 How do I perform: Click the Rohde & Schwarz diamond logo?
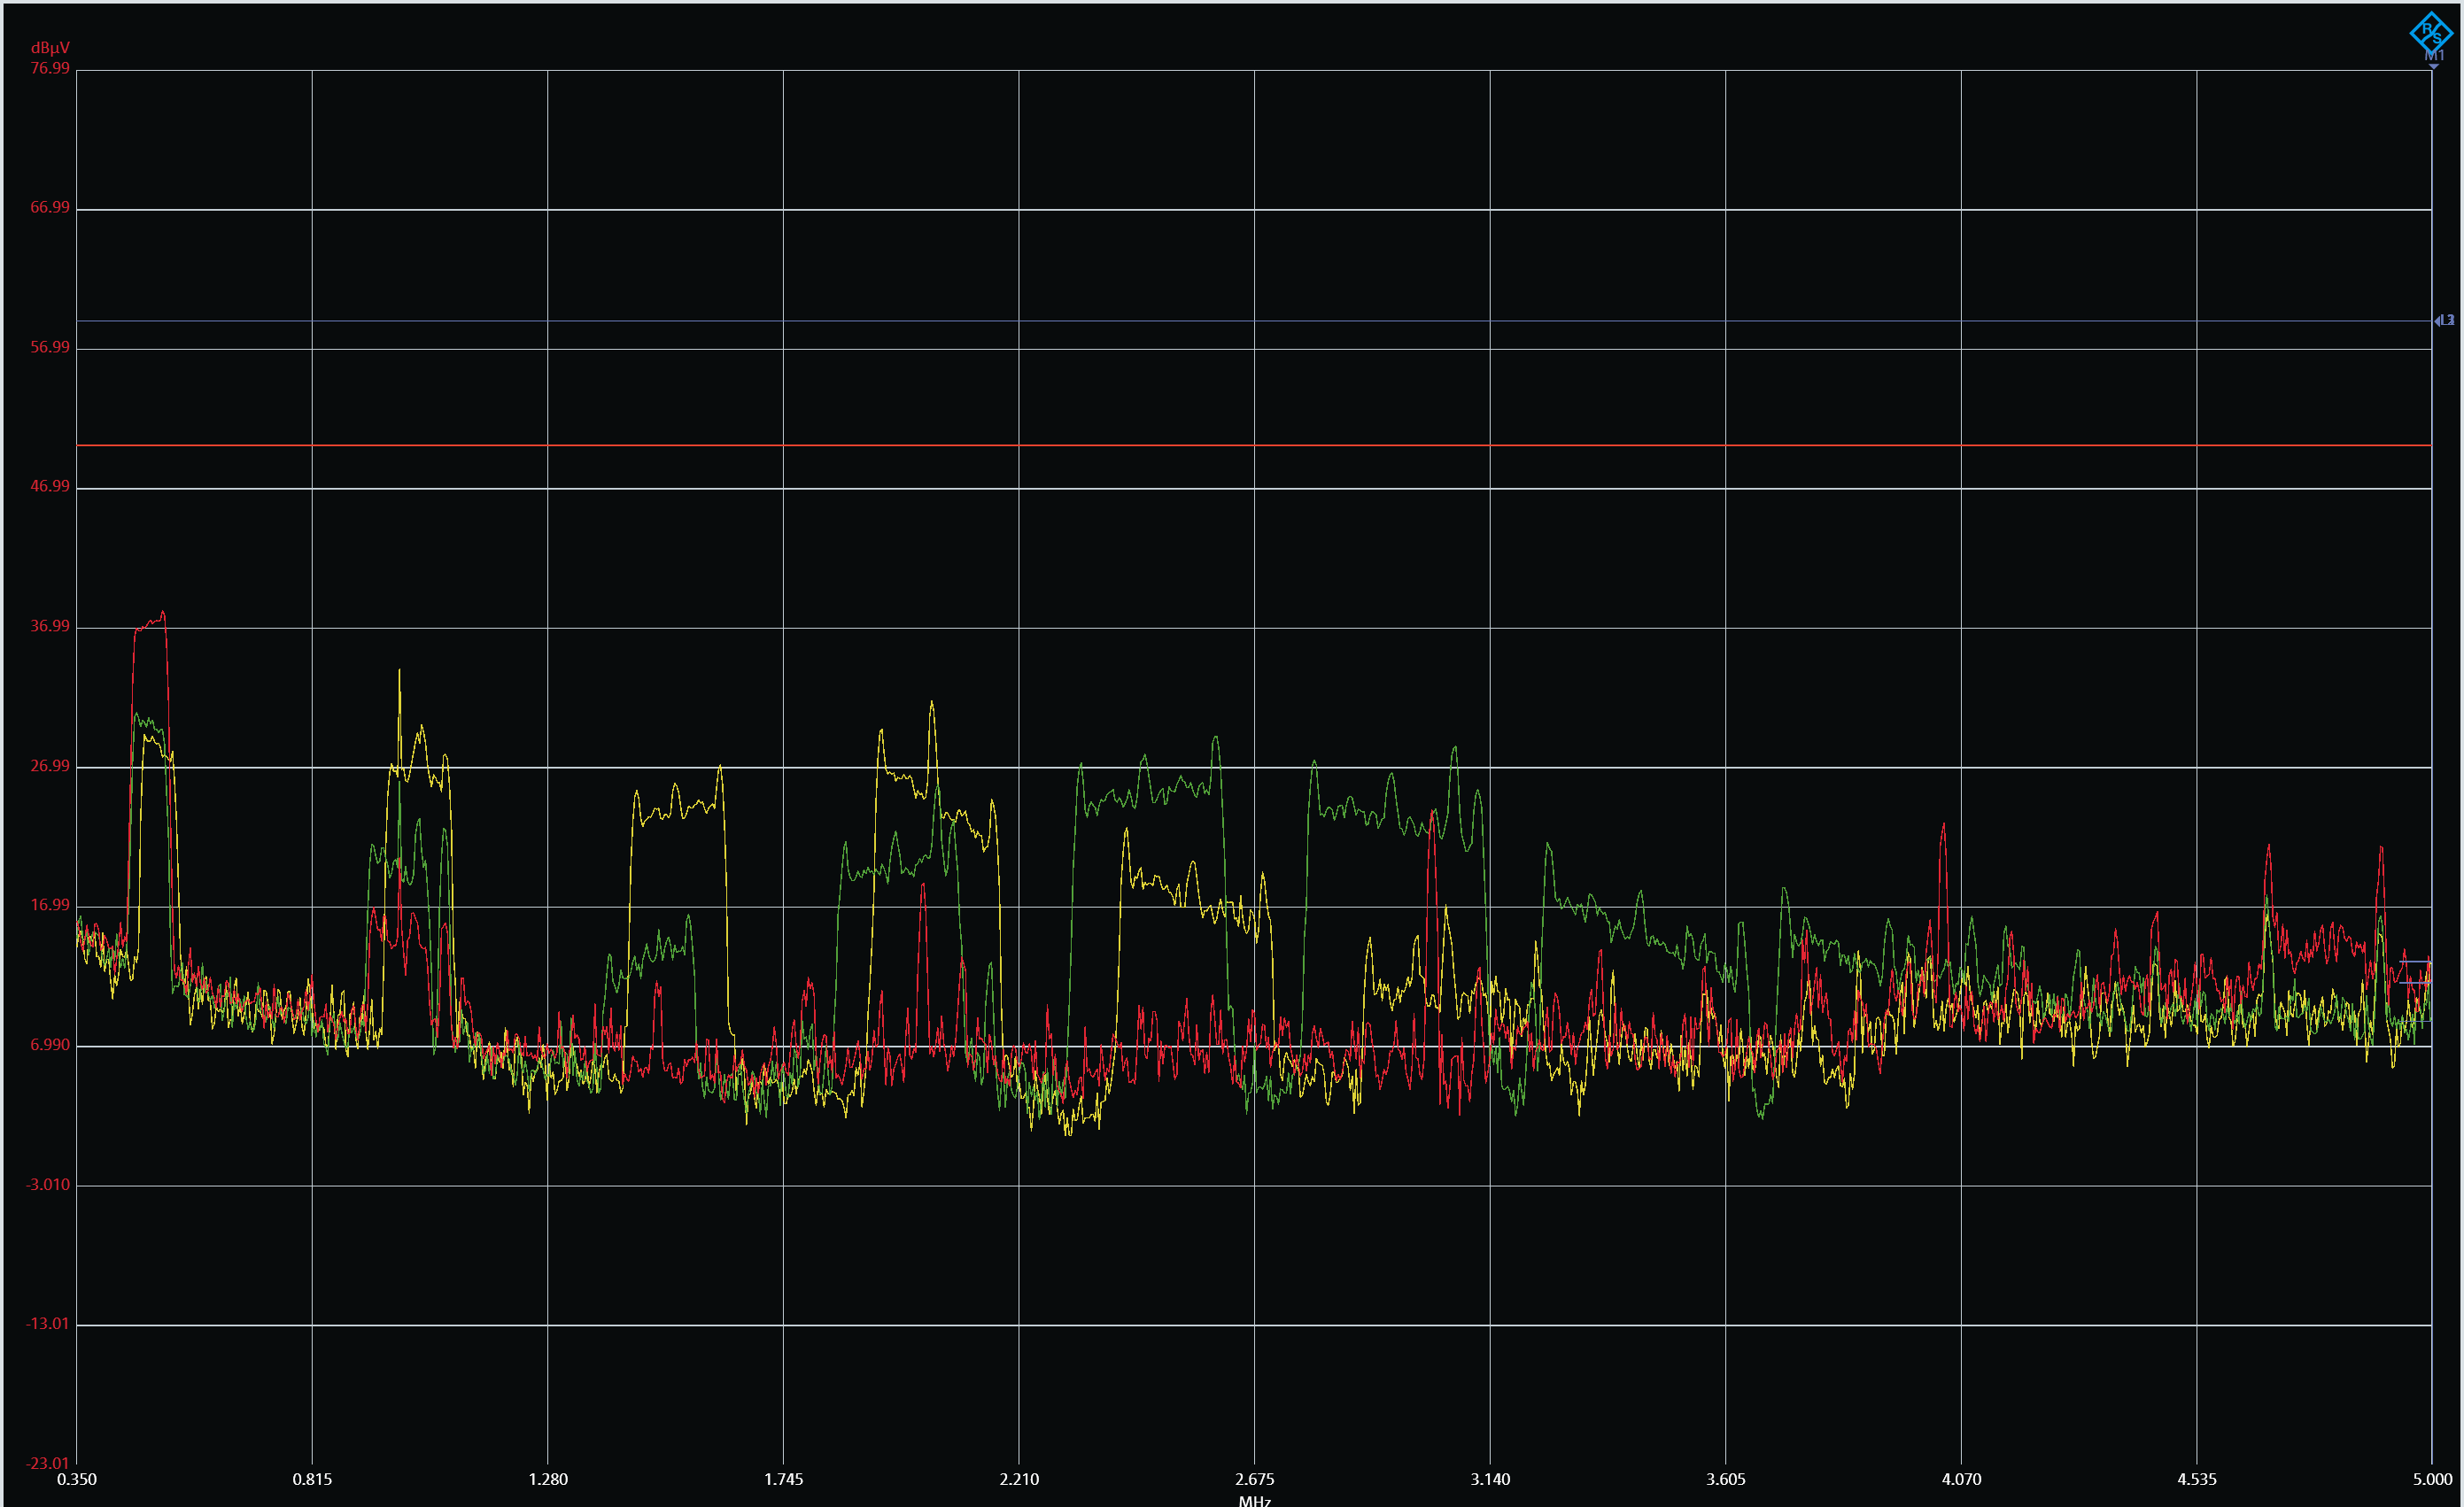point(2431,34)
